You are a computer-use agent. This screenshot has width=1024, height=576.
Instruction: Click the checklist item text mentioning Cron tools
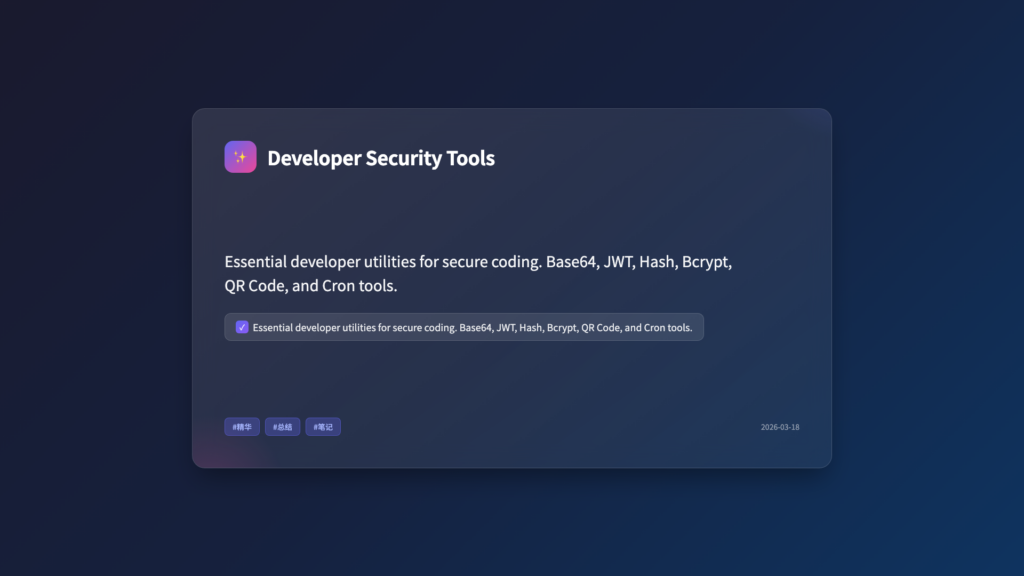click(472, 328)
